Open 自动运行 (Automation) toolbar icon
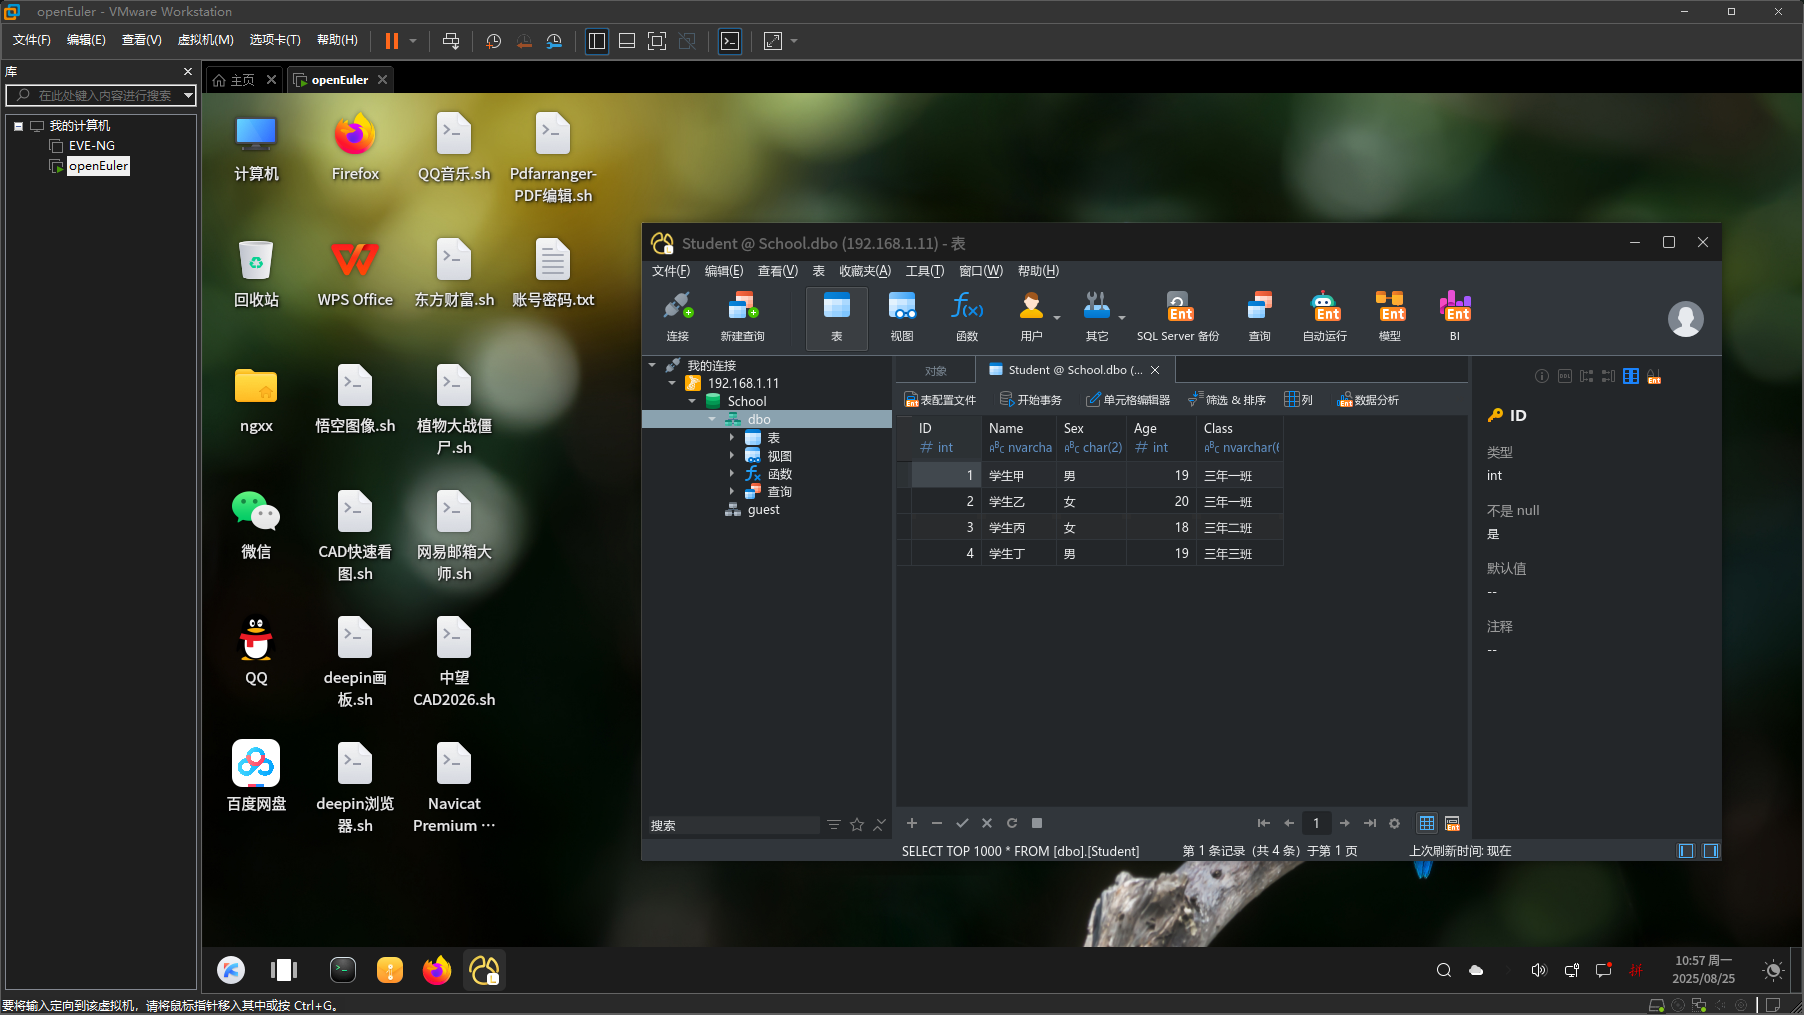The height and width of the screenshot is (1015, 1804). coord(1324,316)
